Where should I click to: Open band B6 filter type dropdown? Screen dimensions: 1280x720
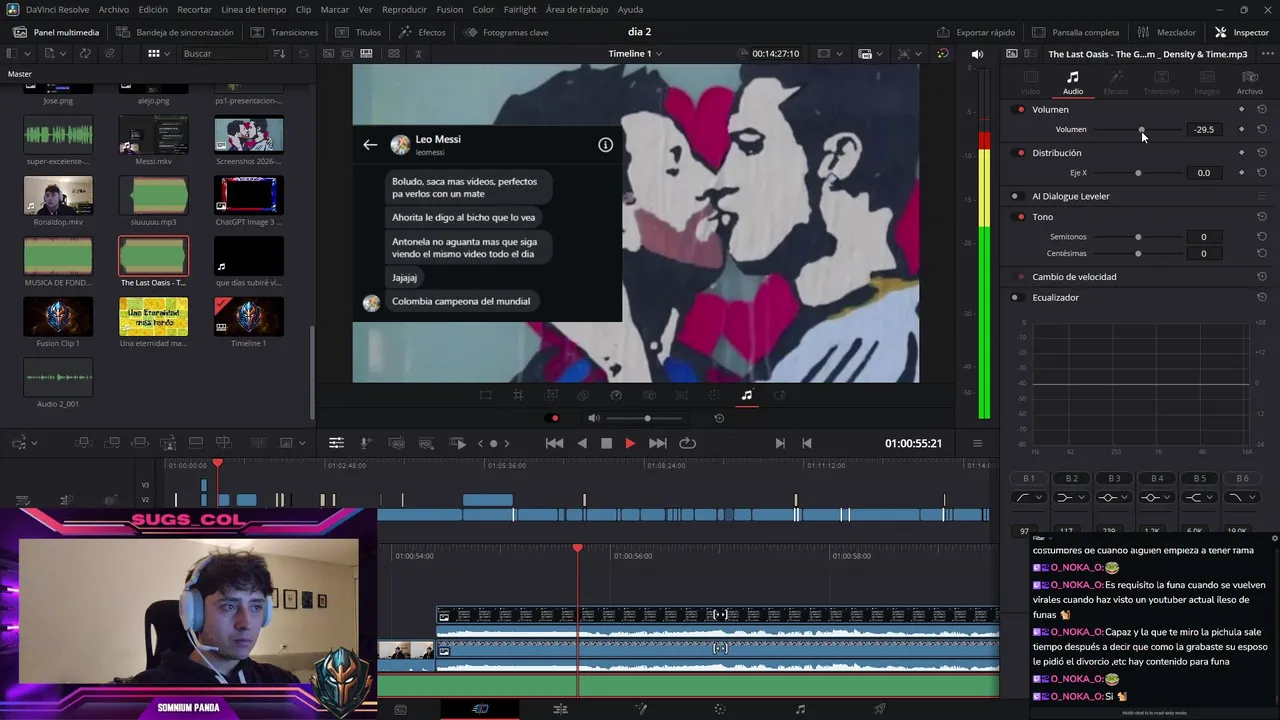coord(1242,498)
